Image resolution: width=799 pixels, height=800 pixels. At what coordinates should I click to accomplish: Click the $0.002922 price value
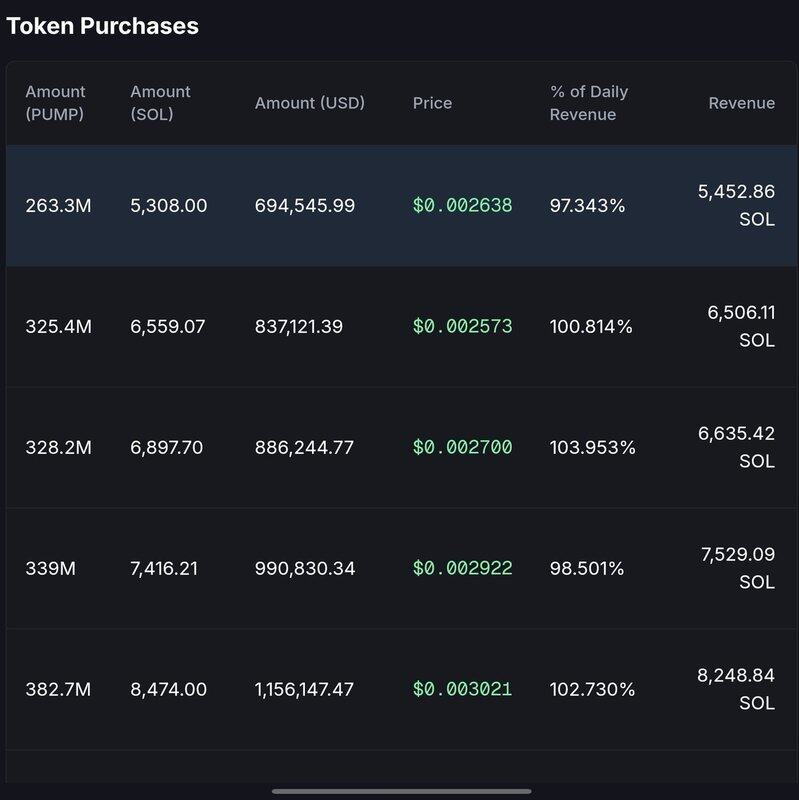tap(462, 569)
